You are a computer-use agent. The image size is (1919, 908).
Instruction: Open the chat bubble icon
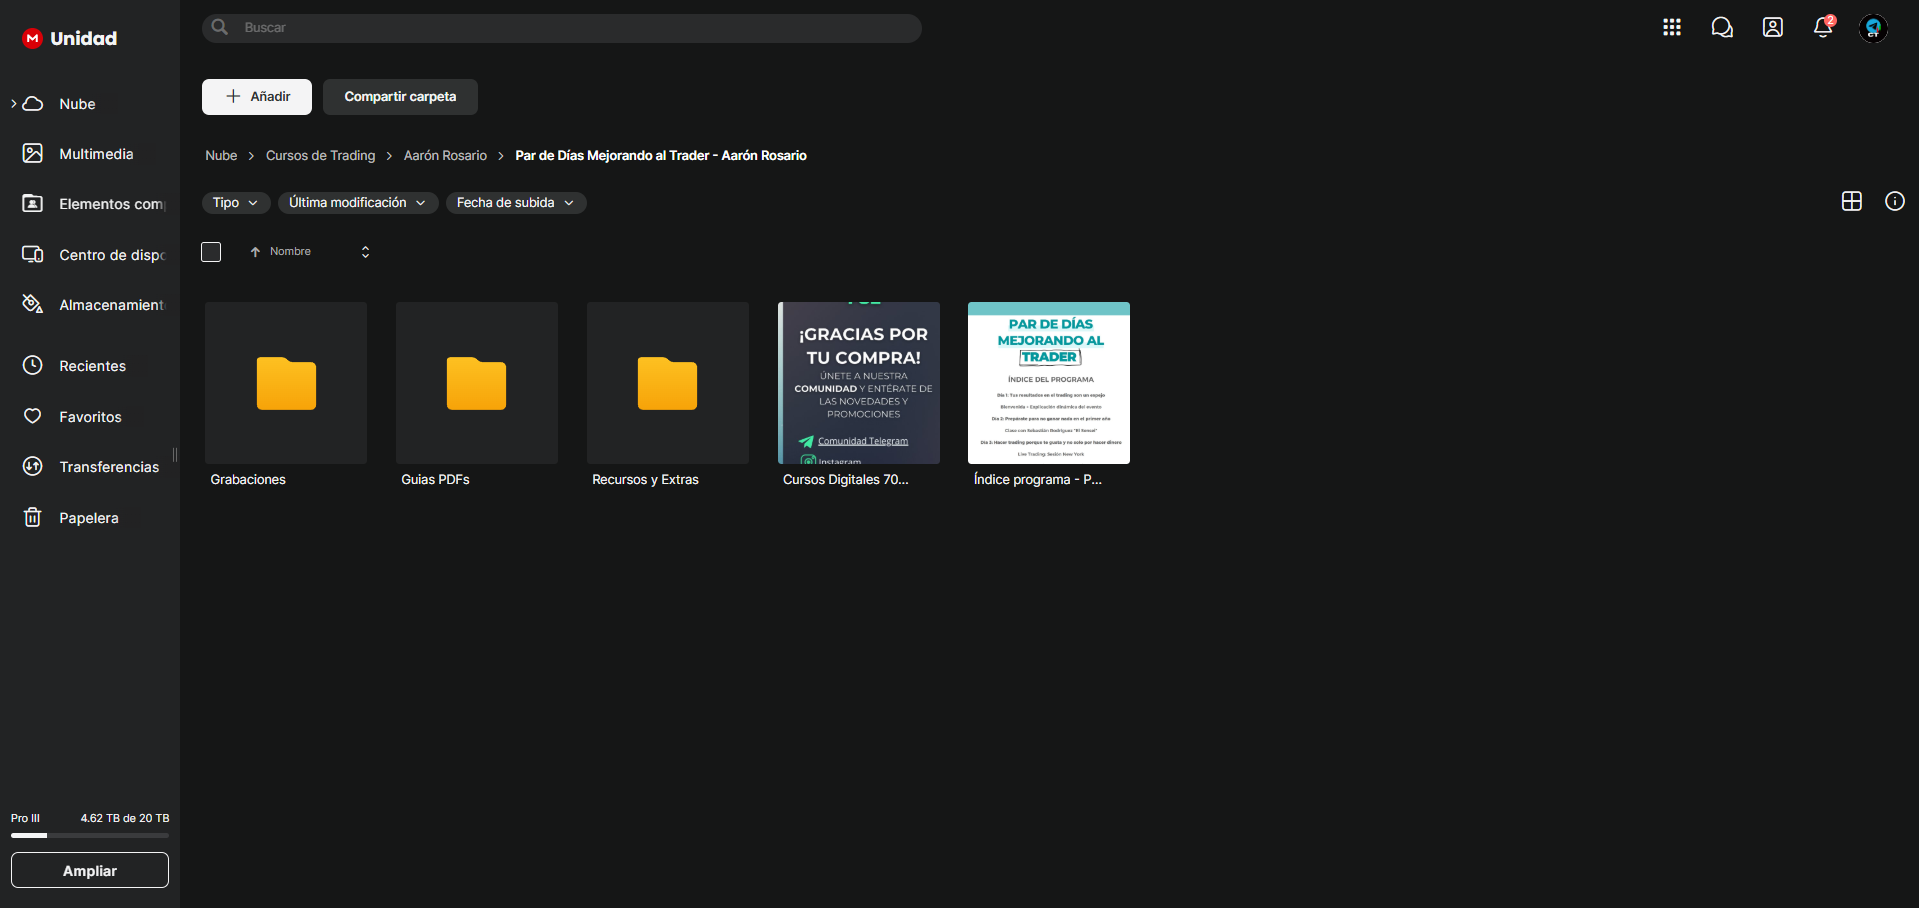pos(1721,28)
